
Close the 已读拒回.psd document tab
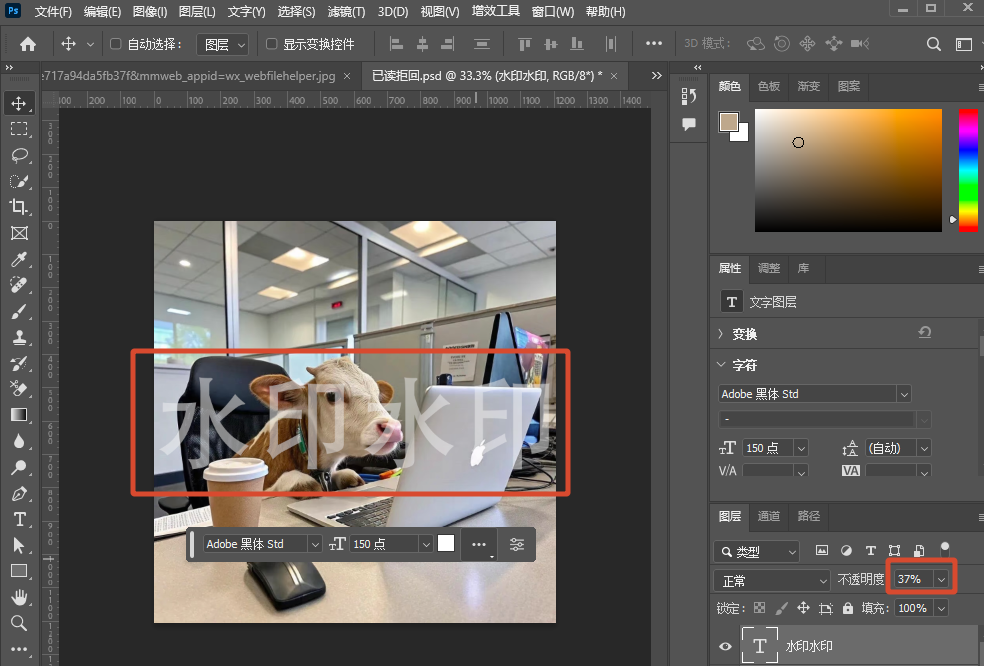614,76
